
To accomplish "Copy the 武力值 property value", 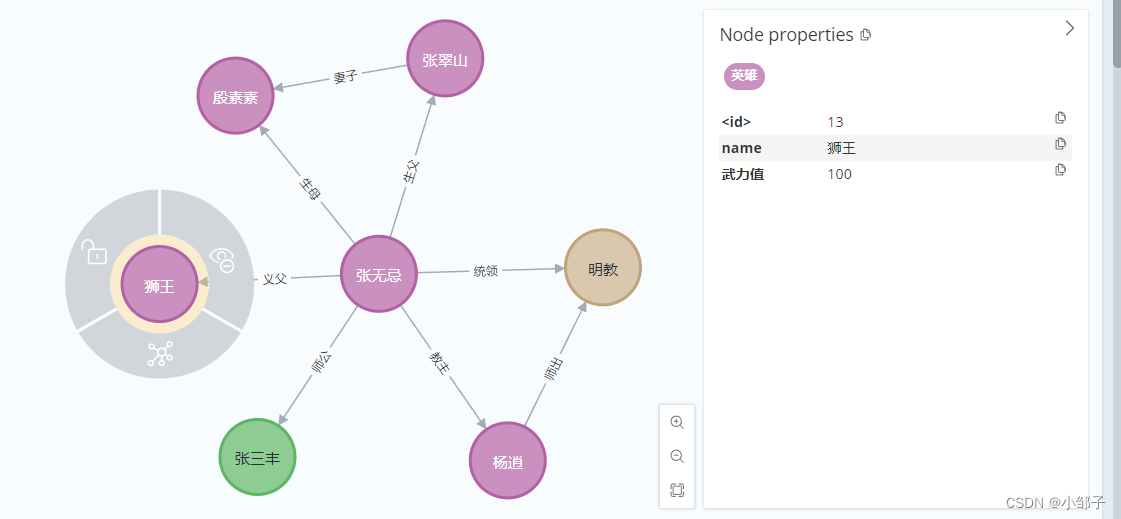I will pos(1060,170).
